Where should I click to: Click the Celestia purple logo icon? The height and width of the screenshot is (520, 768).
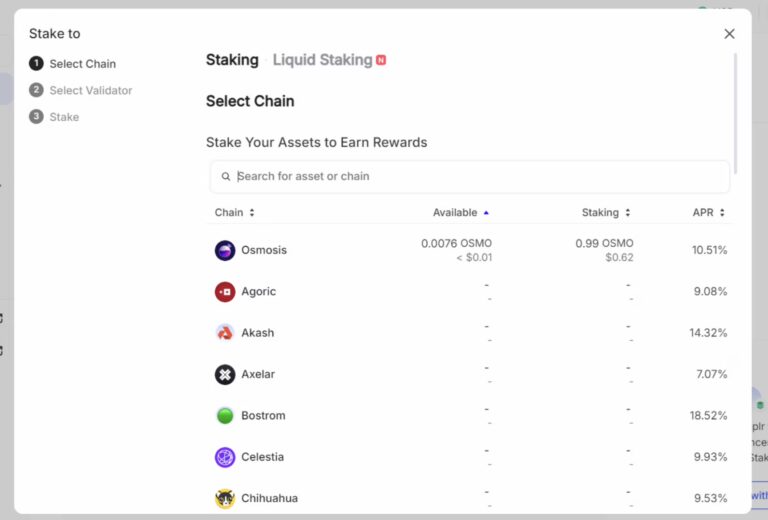[225, 457]
